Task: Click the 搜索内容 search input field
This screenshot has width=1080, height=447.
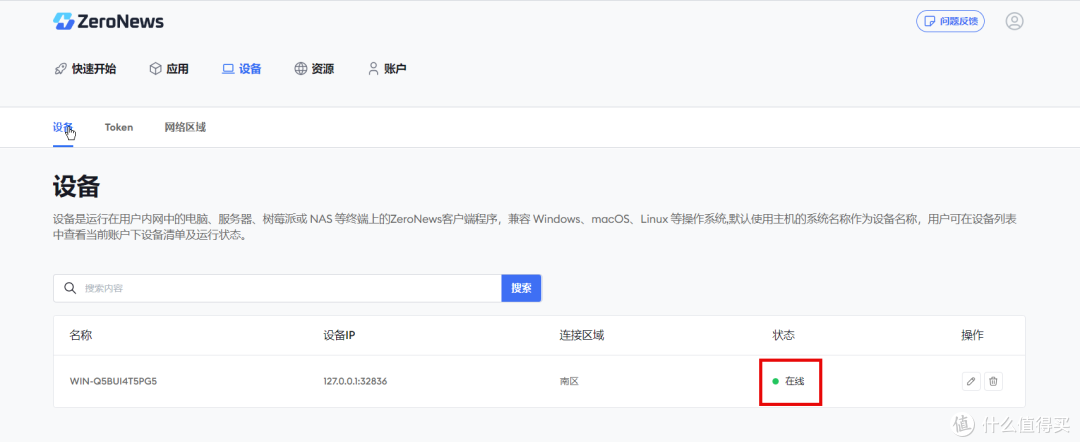Action: pyautogui.click(x=277, y=288)
